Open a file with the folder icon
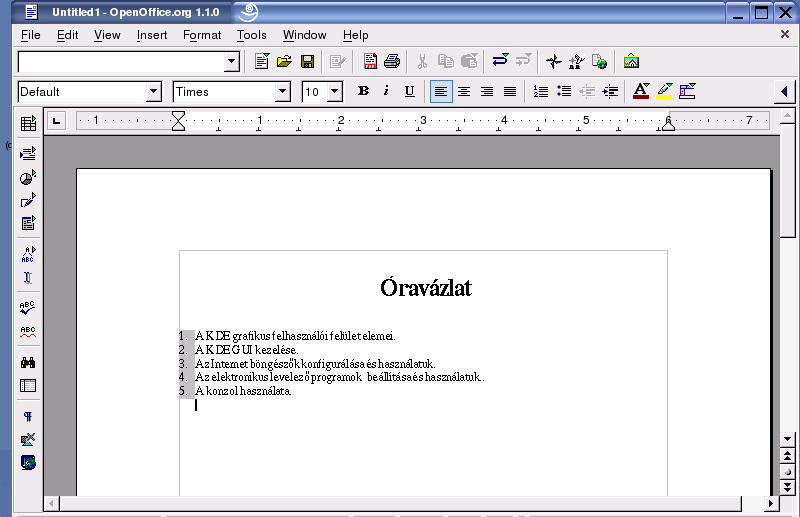800x517 pixels. click(284, 61)
